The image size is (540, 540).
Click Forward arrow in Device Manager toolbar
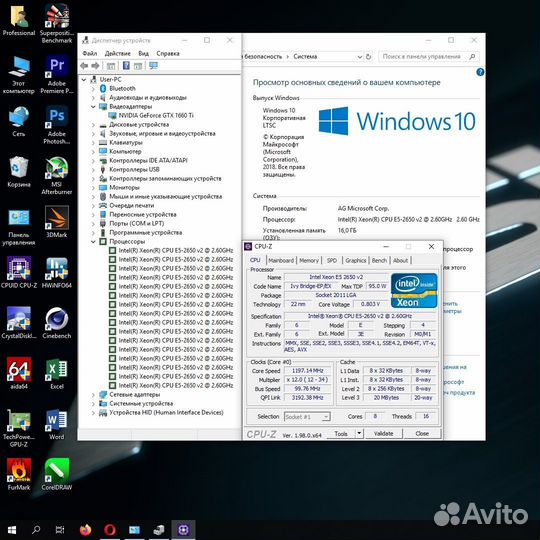[95, 66]
